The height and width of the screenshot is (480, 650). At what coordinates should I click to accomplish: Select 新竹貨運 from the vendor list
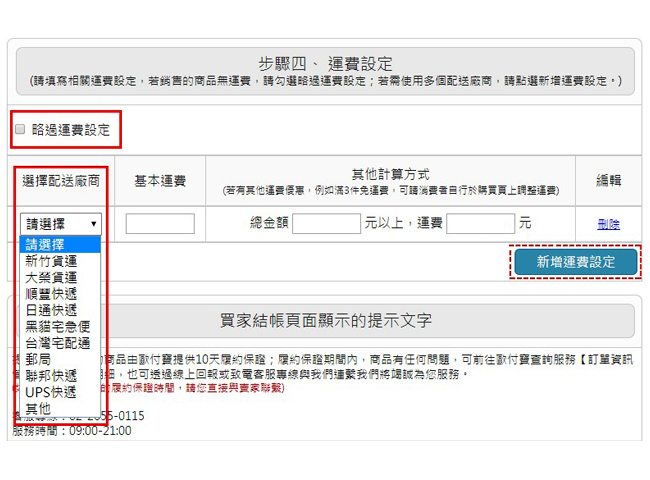click(51, 261)
